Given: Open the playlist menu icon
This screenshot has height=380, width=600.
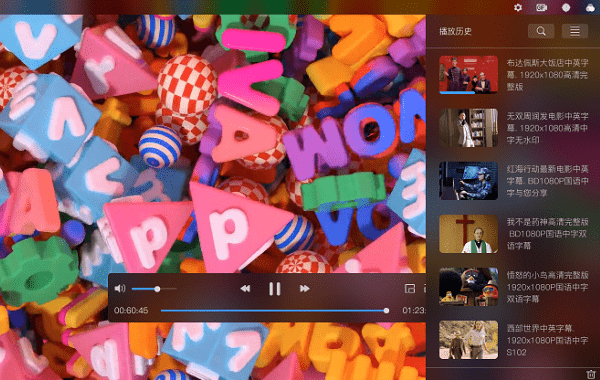Looking at the screenshot, I should pyautogui.click(x=575, y=31).
